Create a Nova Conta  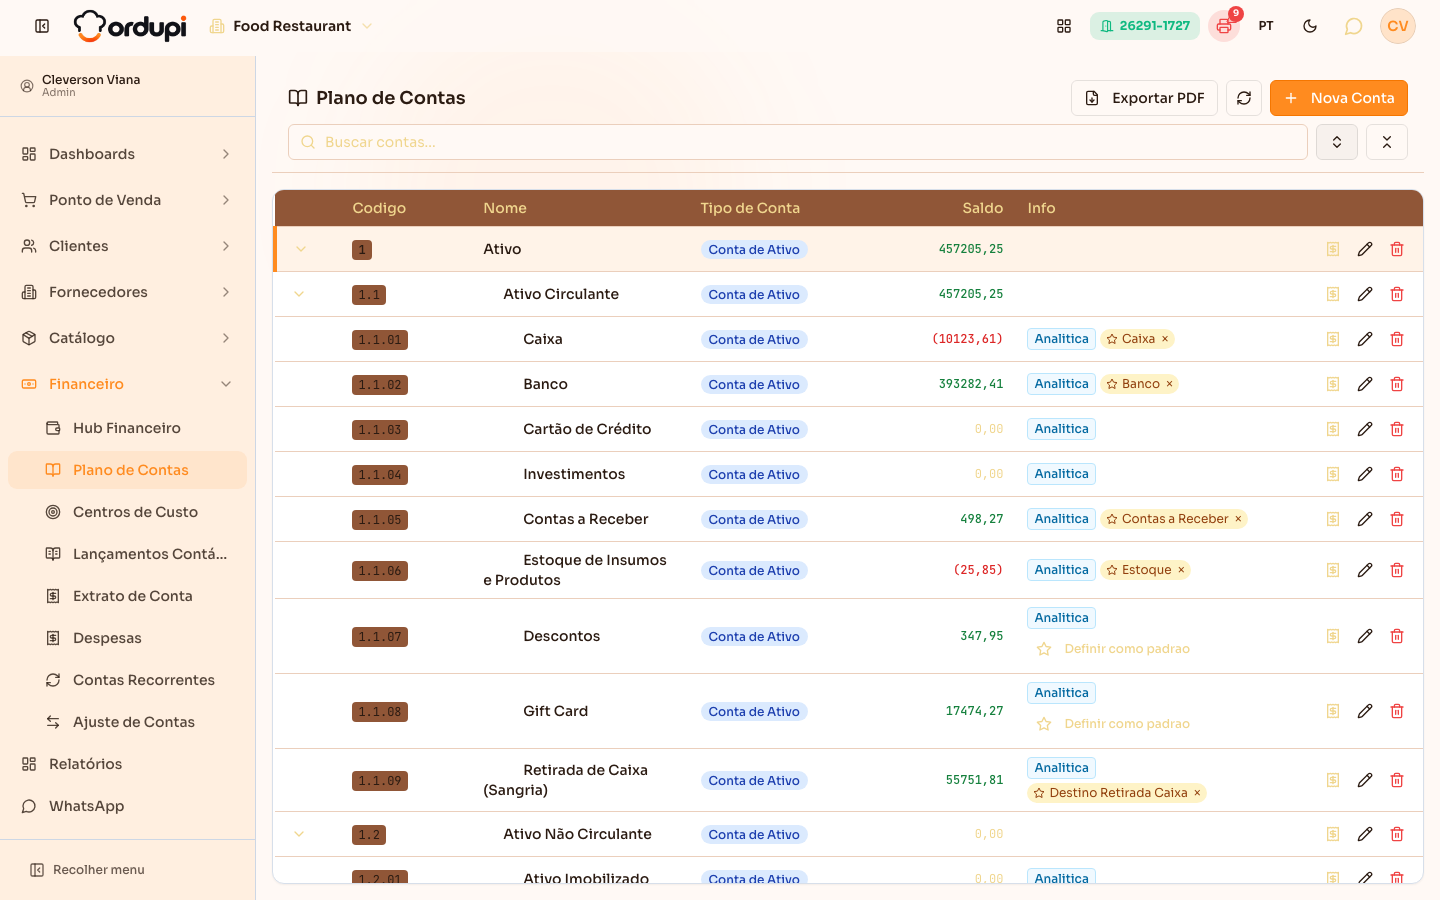[x=1339, y=98]
